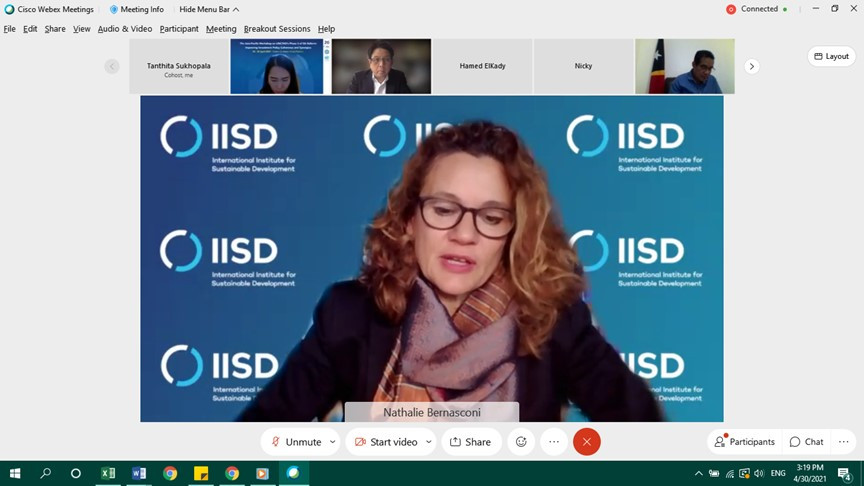Open the volume speaker tray icon

[x=759, y=473]
